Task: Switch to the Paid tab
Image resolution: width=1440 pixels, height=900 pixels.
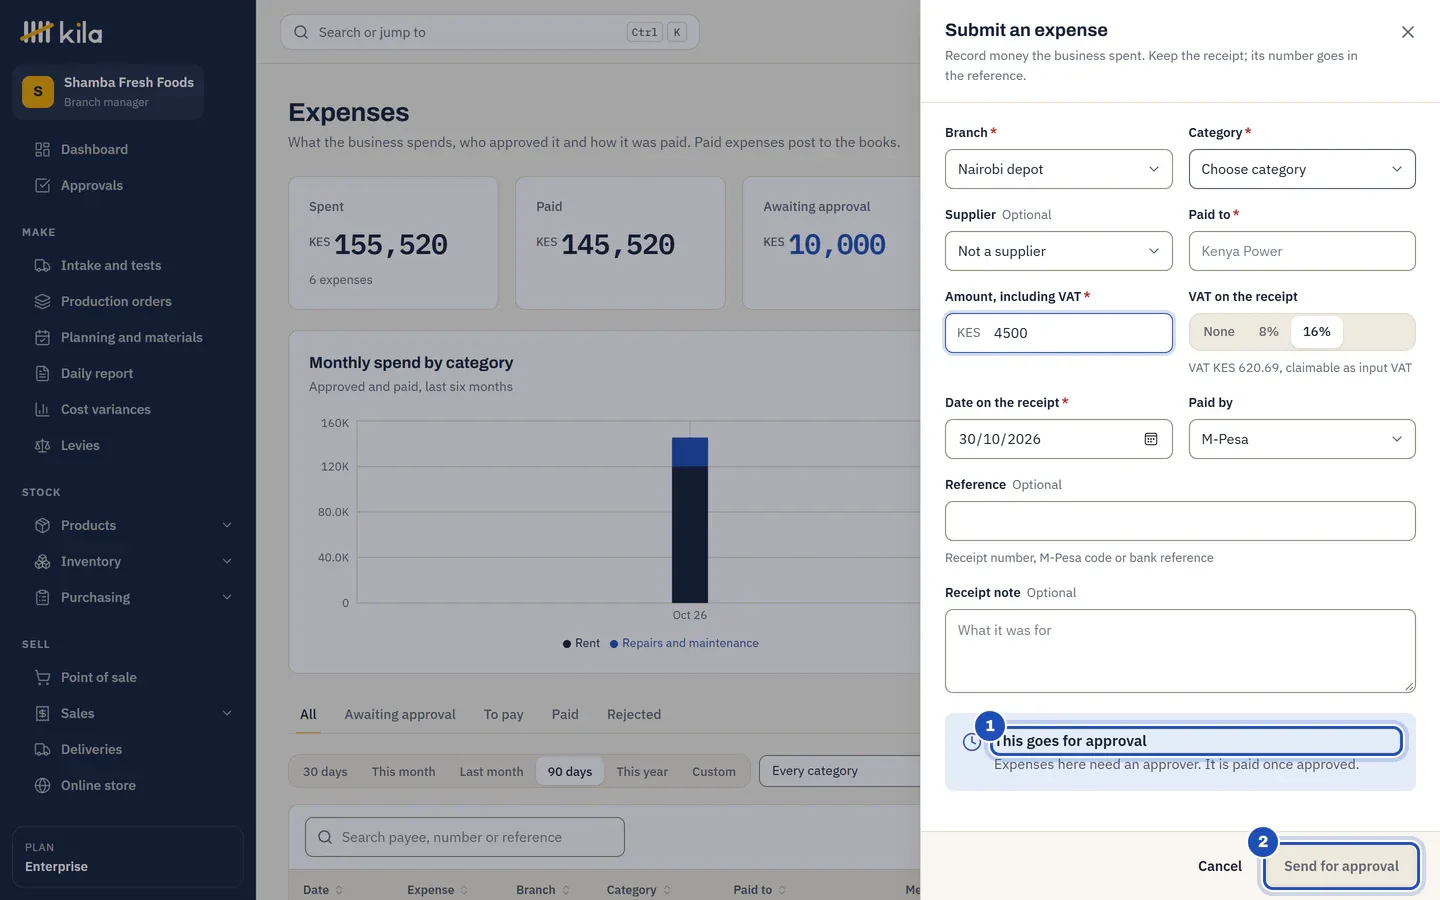Action: pos(565,714)
